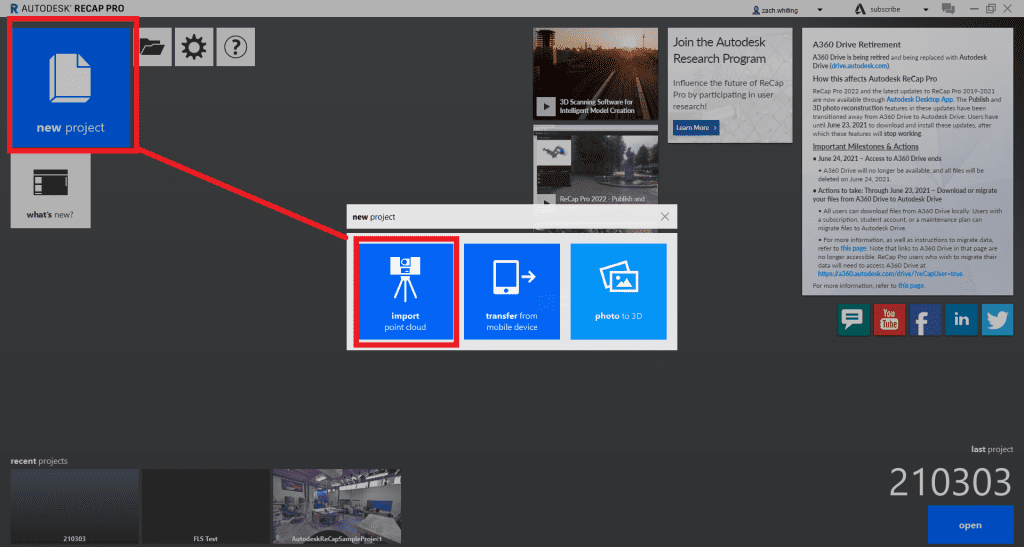Play the 3D Scanning Software video
The height and width of the screenshot is (547, 1024).
tap(546, 106)
